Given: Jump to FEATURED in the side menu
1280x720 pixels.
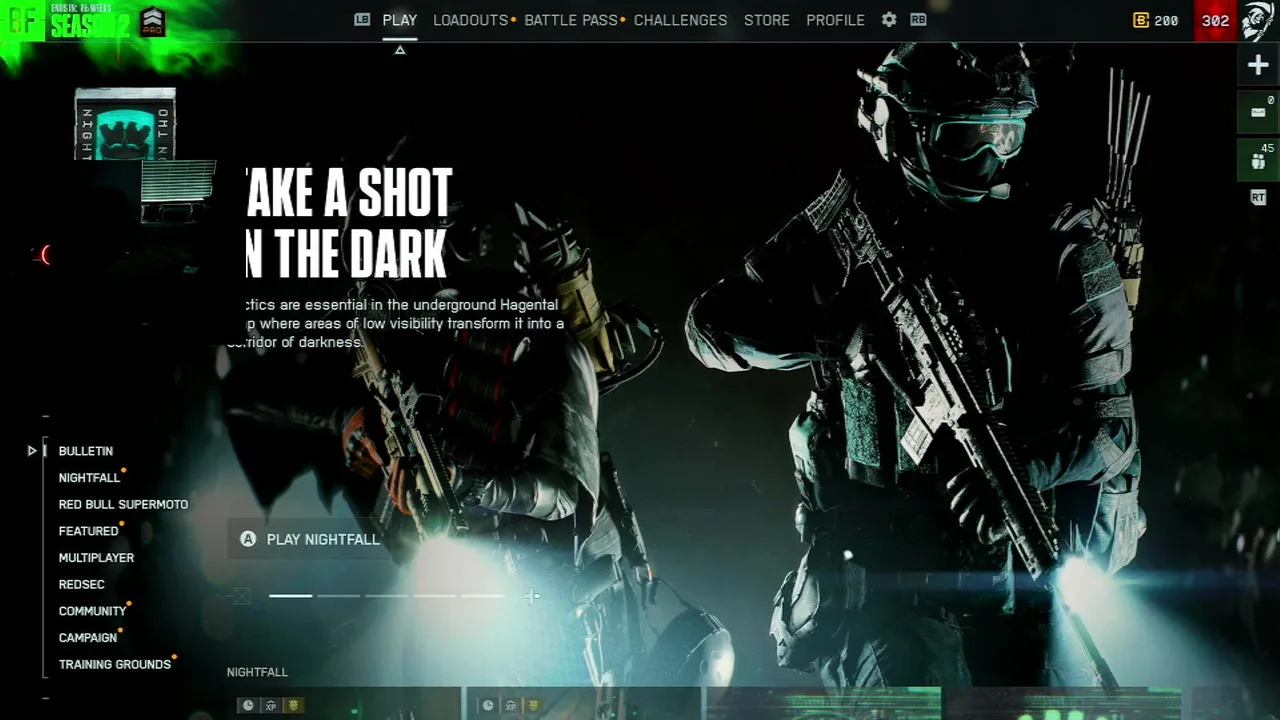Looking at the screenshot, I should [x=88, y=531].
